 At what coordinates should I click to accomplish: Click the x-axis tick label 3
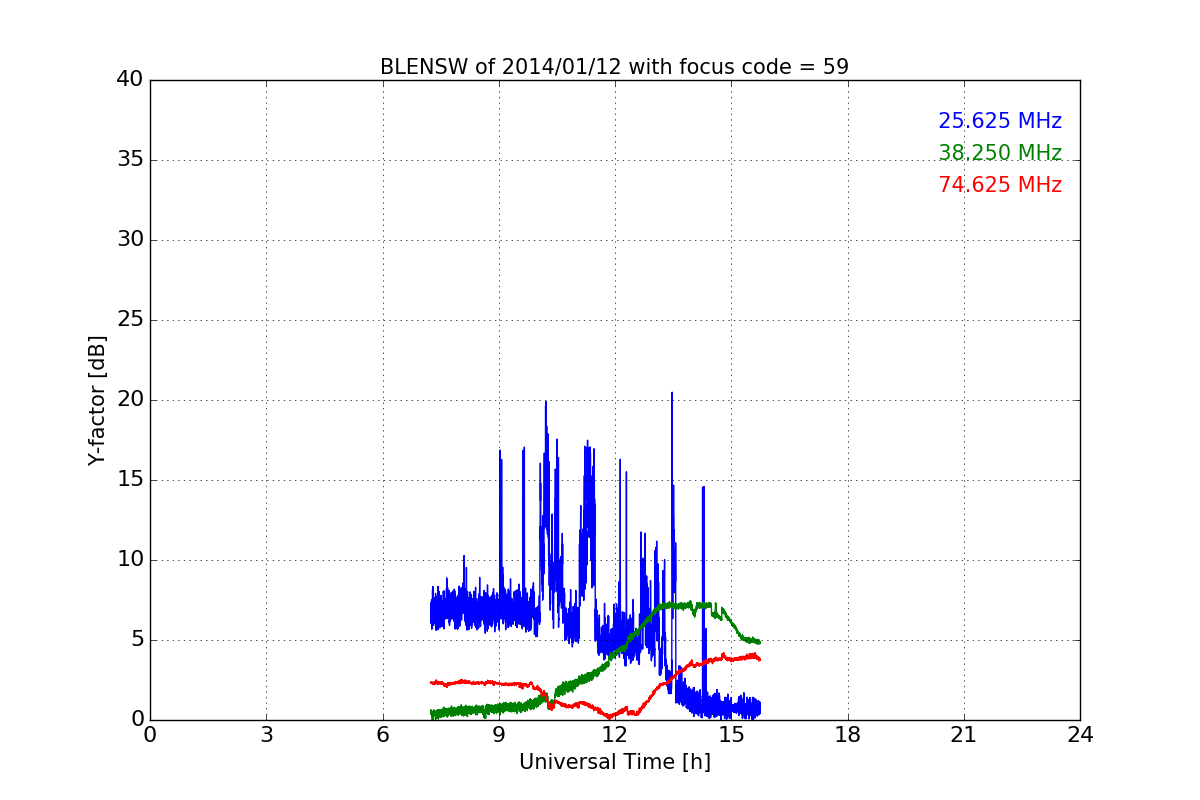266,735
